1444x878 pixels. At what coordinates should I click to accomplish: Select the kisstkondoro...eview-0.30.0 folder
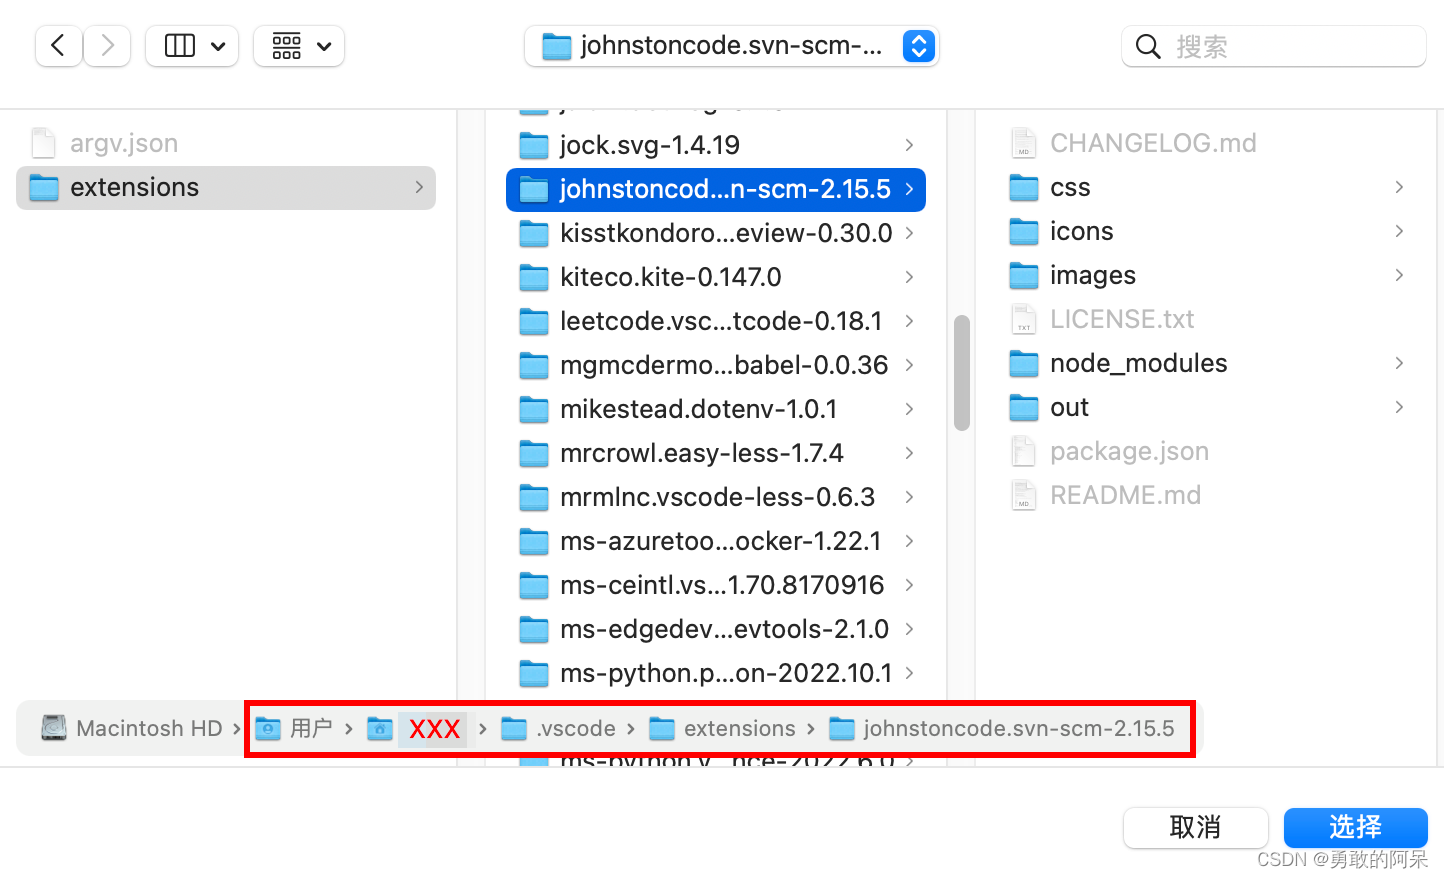[x=716, y=233]
